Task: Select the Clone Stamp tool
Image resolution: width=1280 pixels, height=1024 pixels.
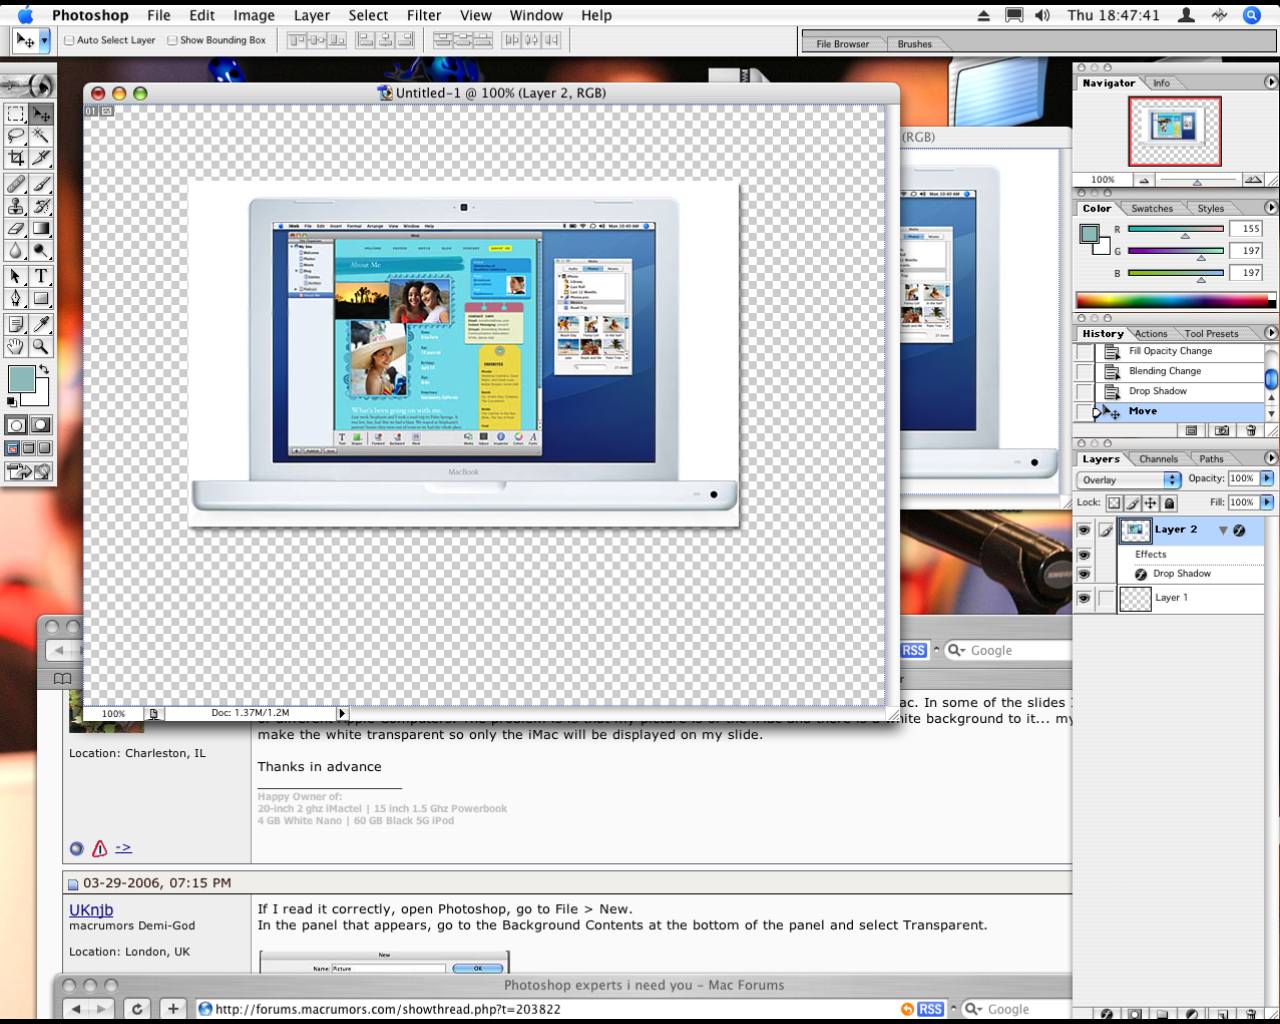Action: pyautogui.click(x=16, y=206)
